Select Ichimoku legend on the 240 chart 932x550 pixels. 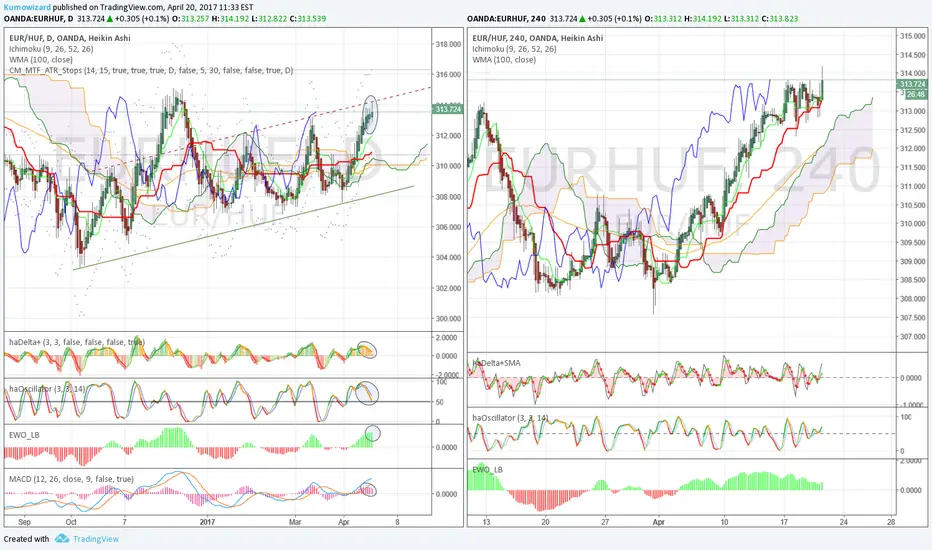514,49
